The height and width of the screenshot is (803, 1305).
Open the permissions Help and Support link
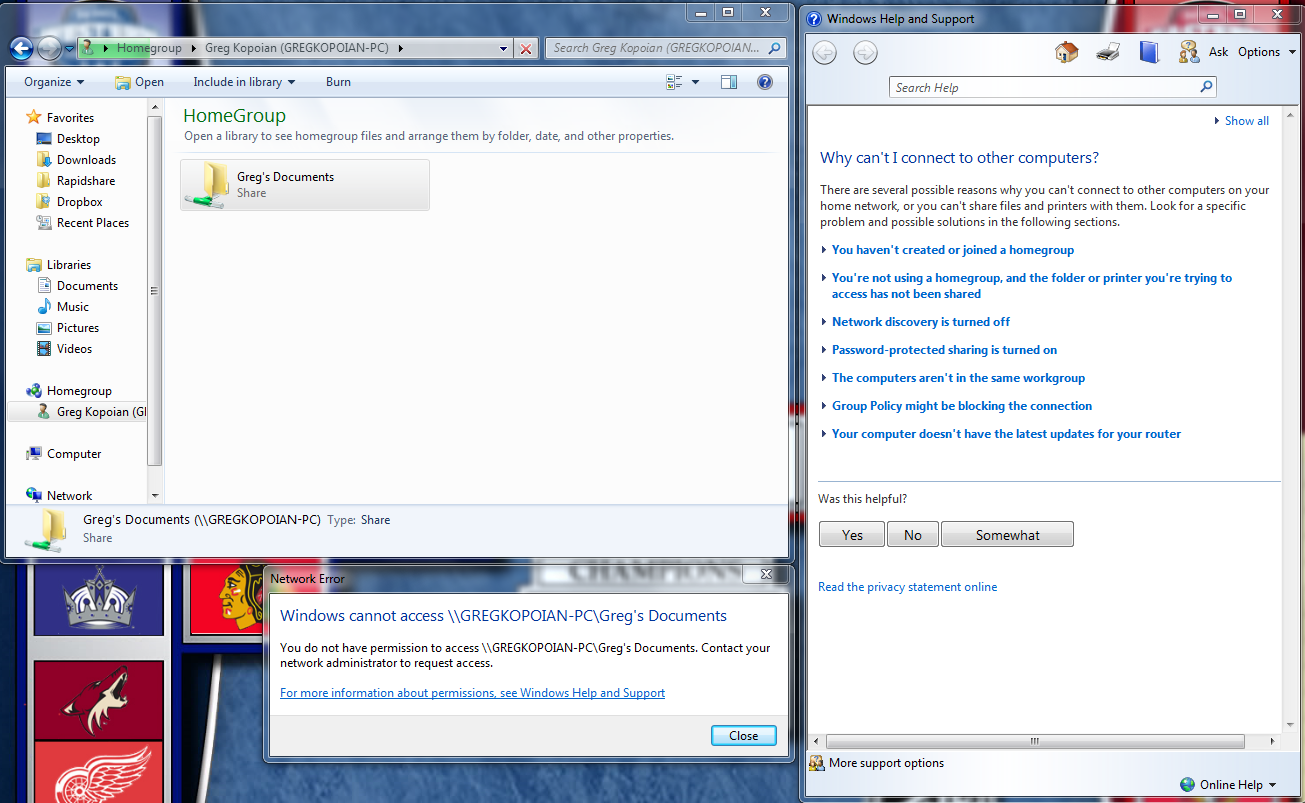pos(472,693)
